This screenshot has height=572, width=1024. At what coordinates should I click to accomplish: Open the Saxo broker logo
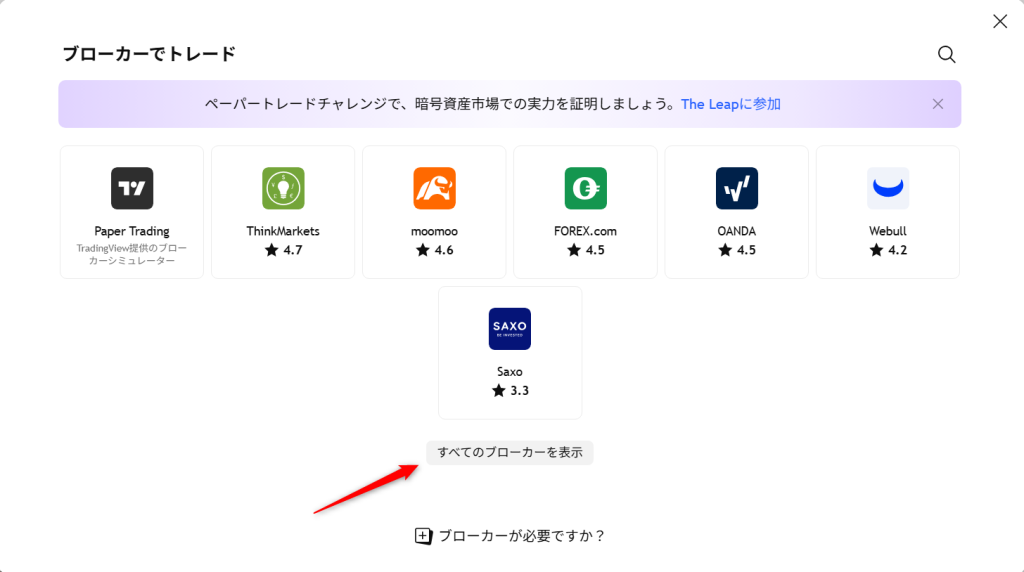click(x=510, y=329)
